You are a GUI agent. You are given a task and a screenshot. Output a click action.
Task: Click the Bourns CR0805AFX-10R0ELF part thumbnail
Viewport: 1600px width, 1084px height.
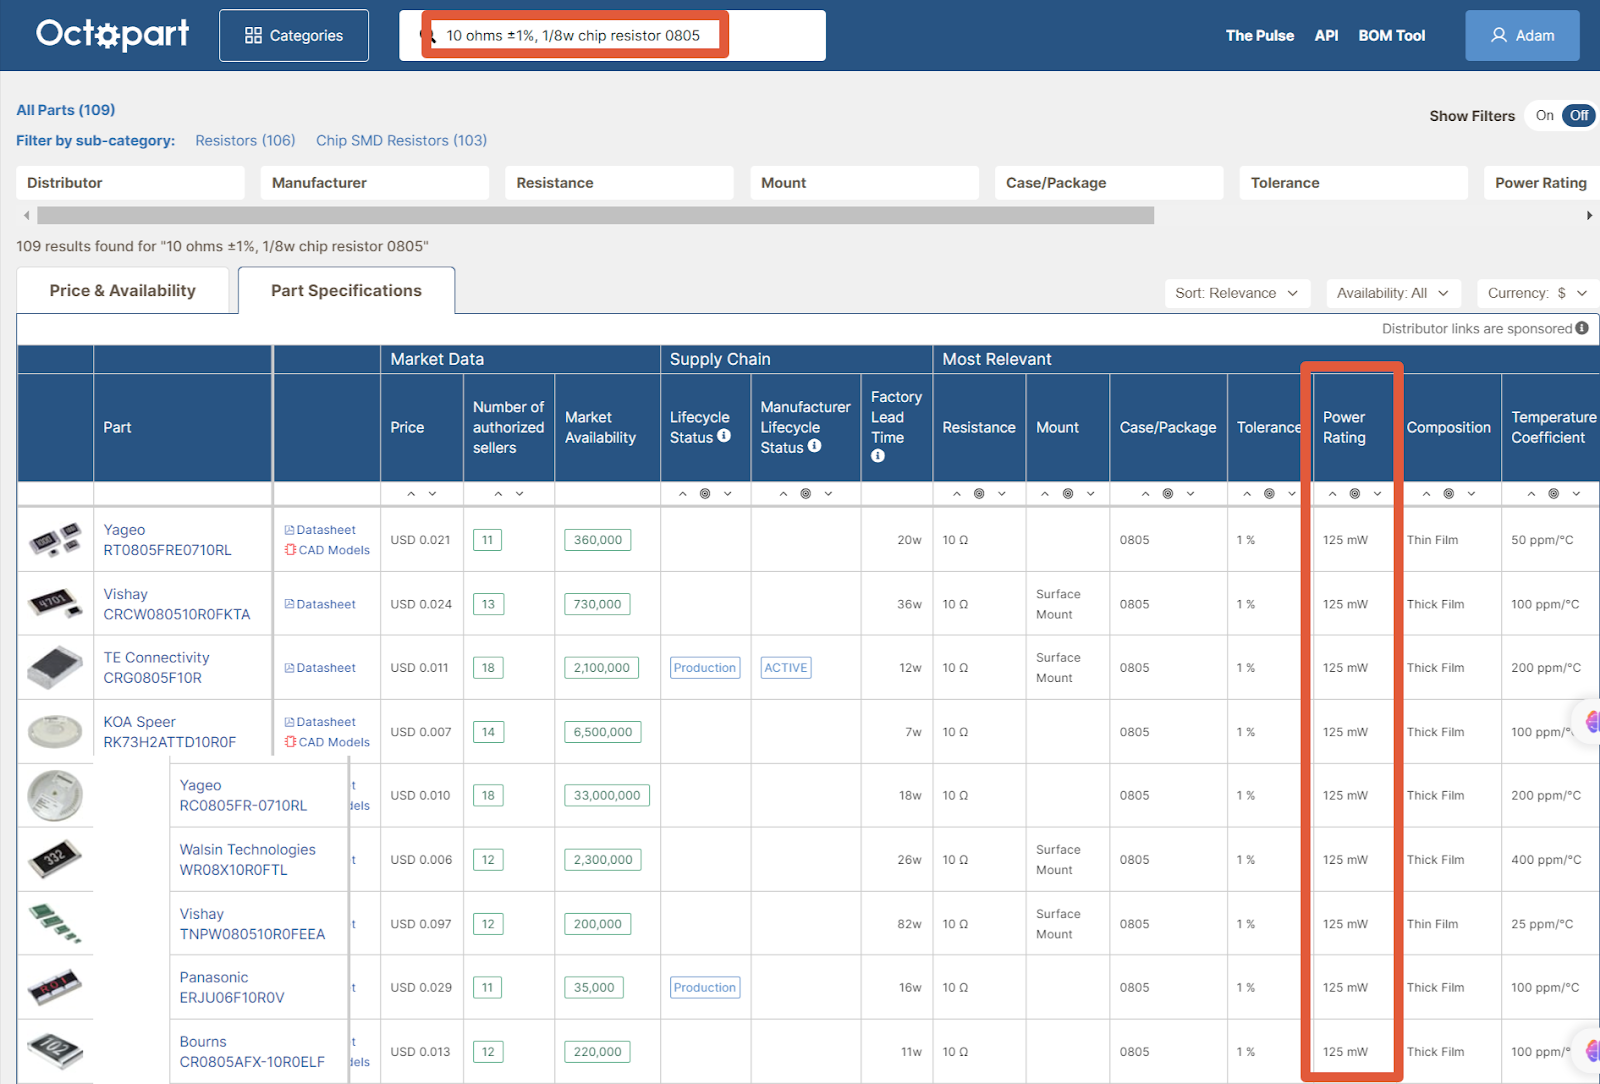[x=55, y=1051]
